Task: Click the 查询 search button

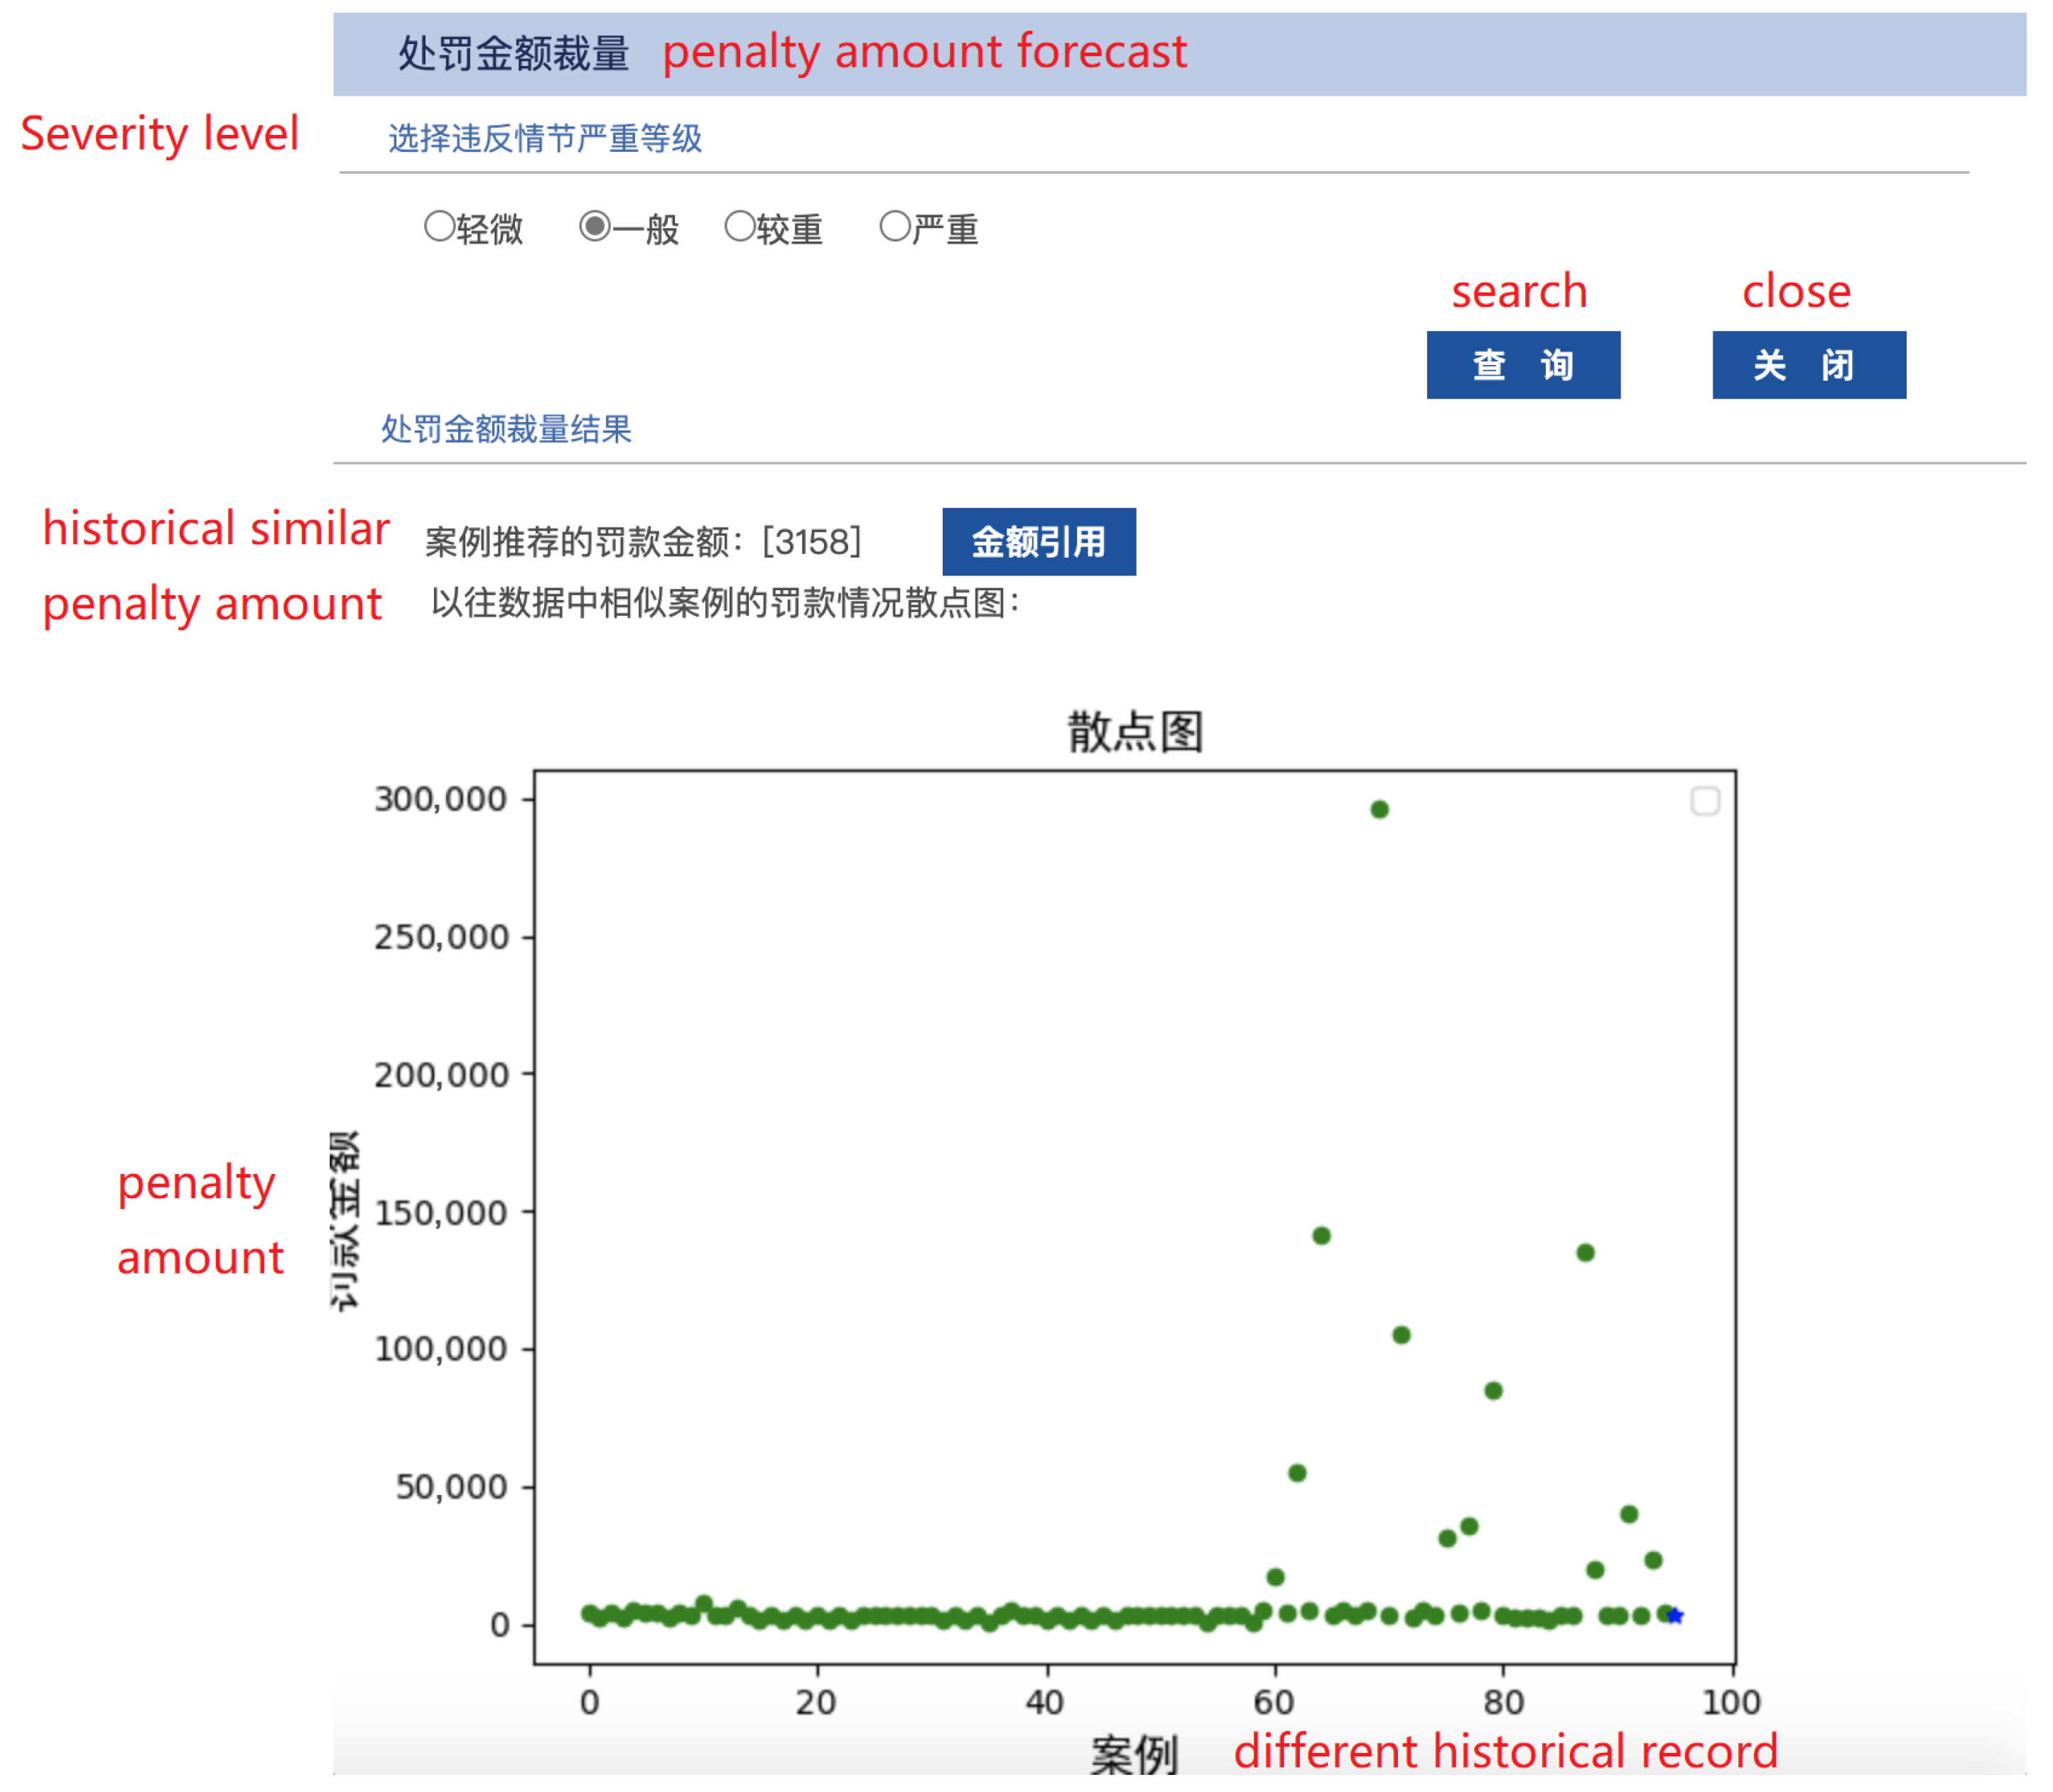Action: pos(1523,365)
